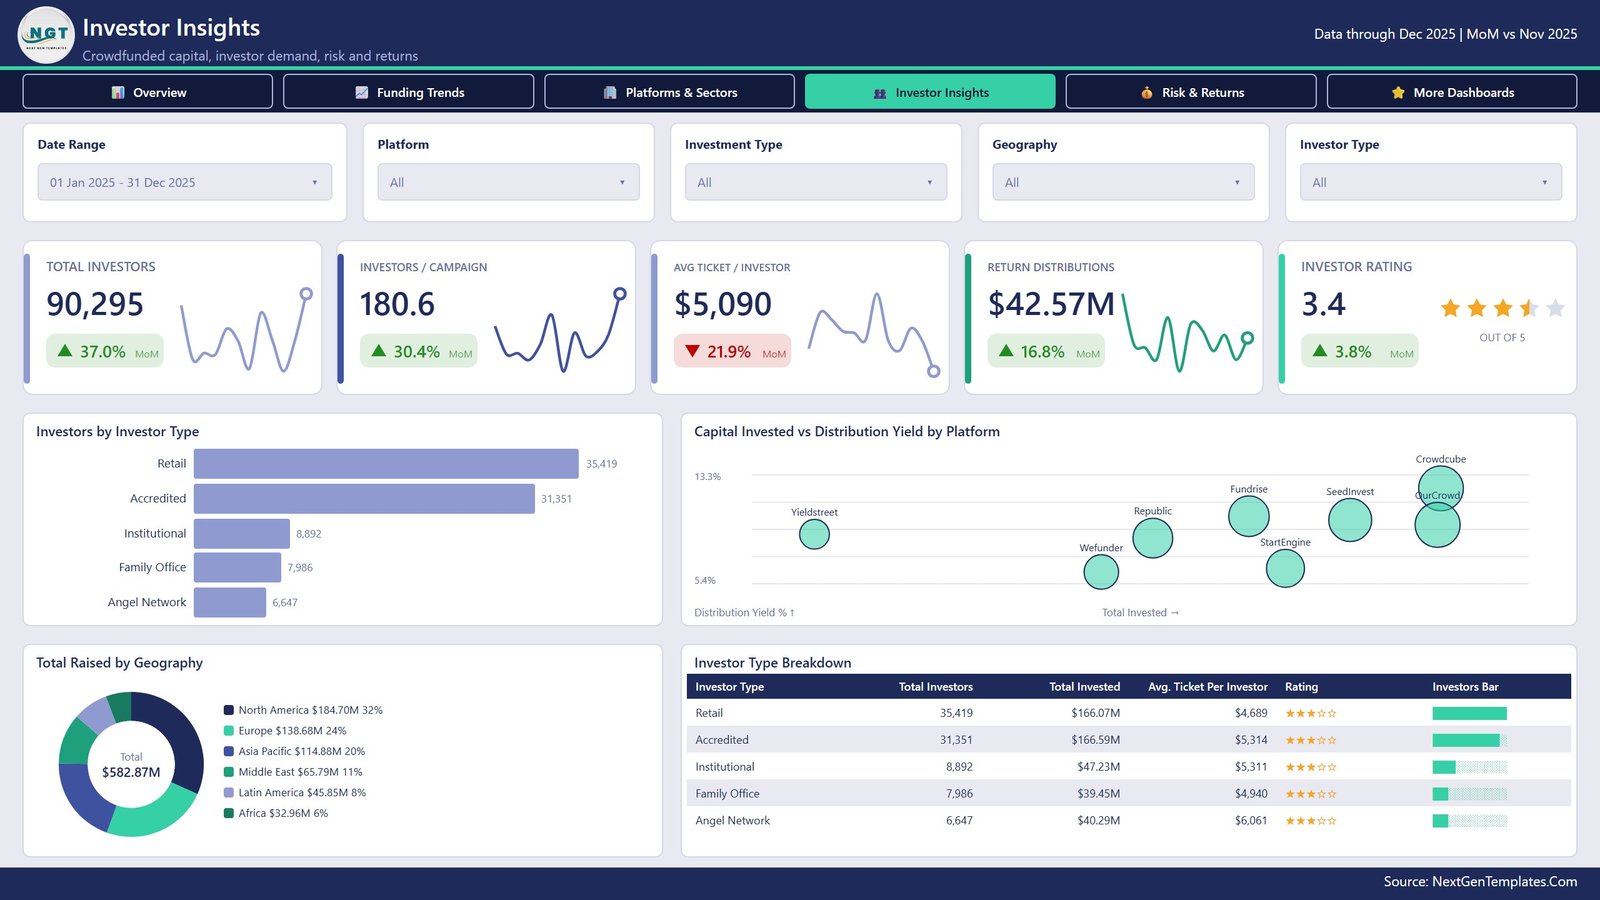Click the Funding Trends tab icon

tap(362, 93)
